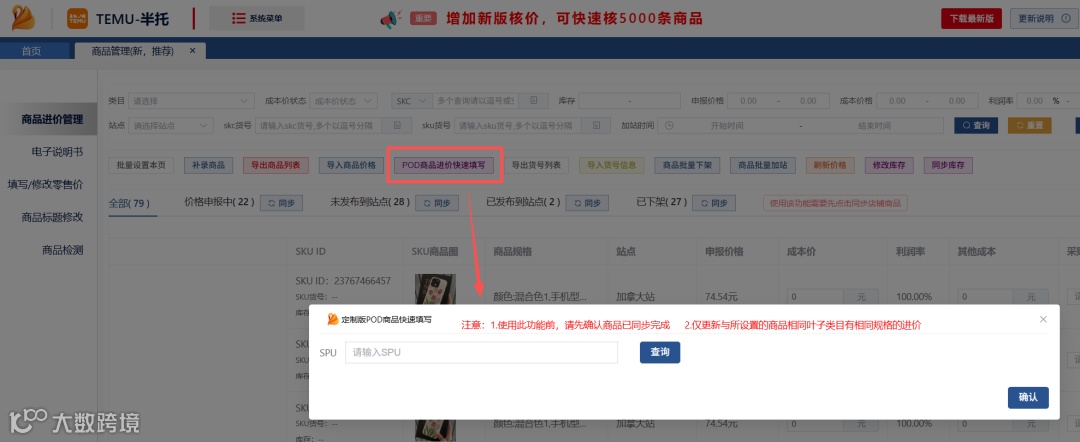This screenshot has width=1080, height=442.
Task: Click the 刷新价格 button
Action: pyautogui.click(x=830, y=165)
